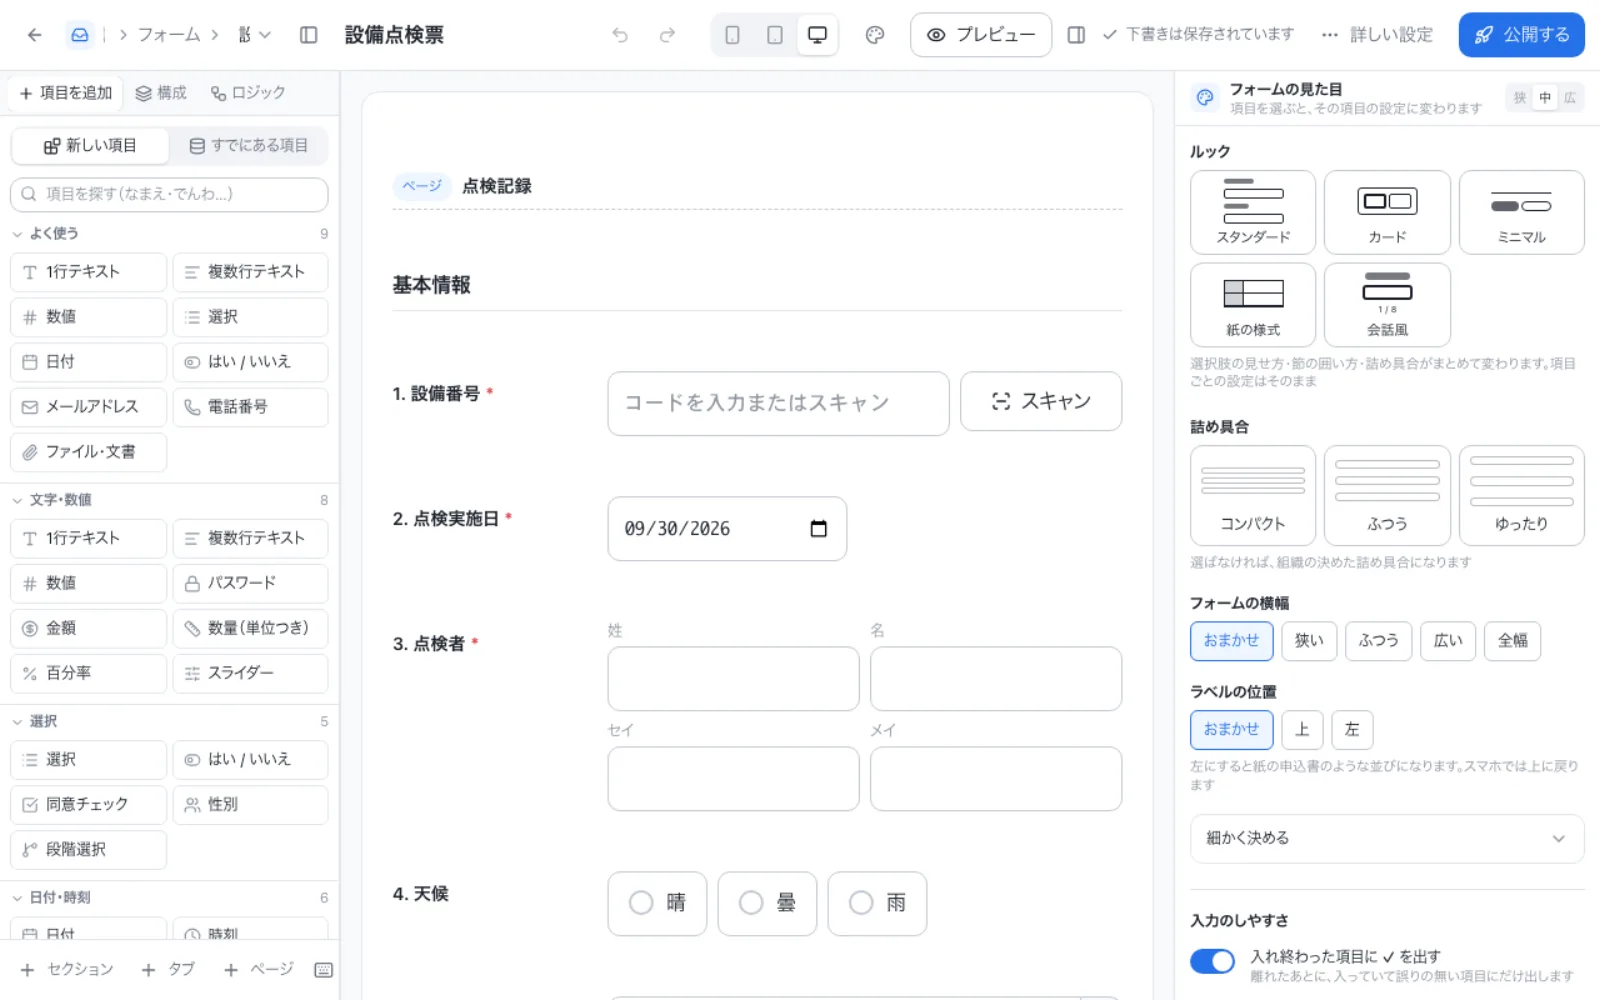Toggle the right panel layout icon
The image size is (1600, 1000).
coord(1077,35)
